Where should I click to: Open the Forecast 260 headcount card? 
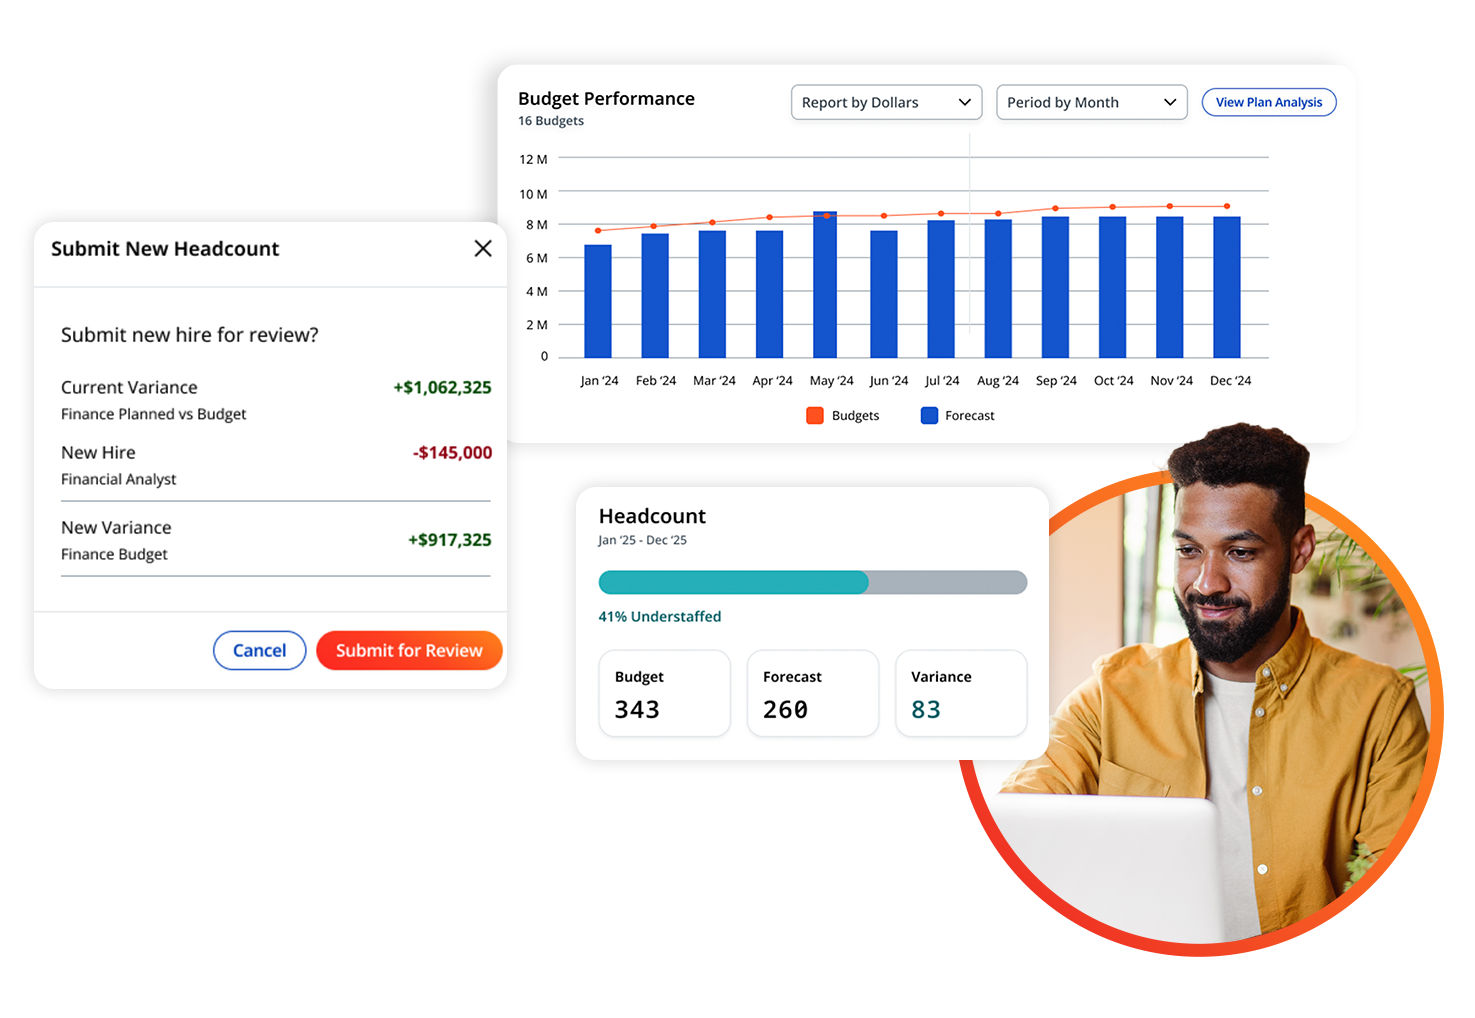[812, 693]
